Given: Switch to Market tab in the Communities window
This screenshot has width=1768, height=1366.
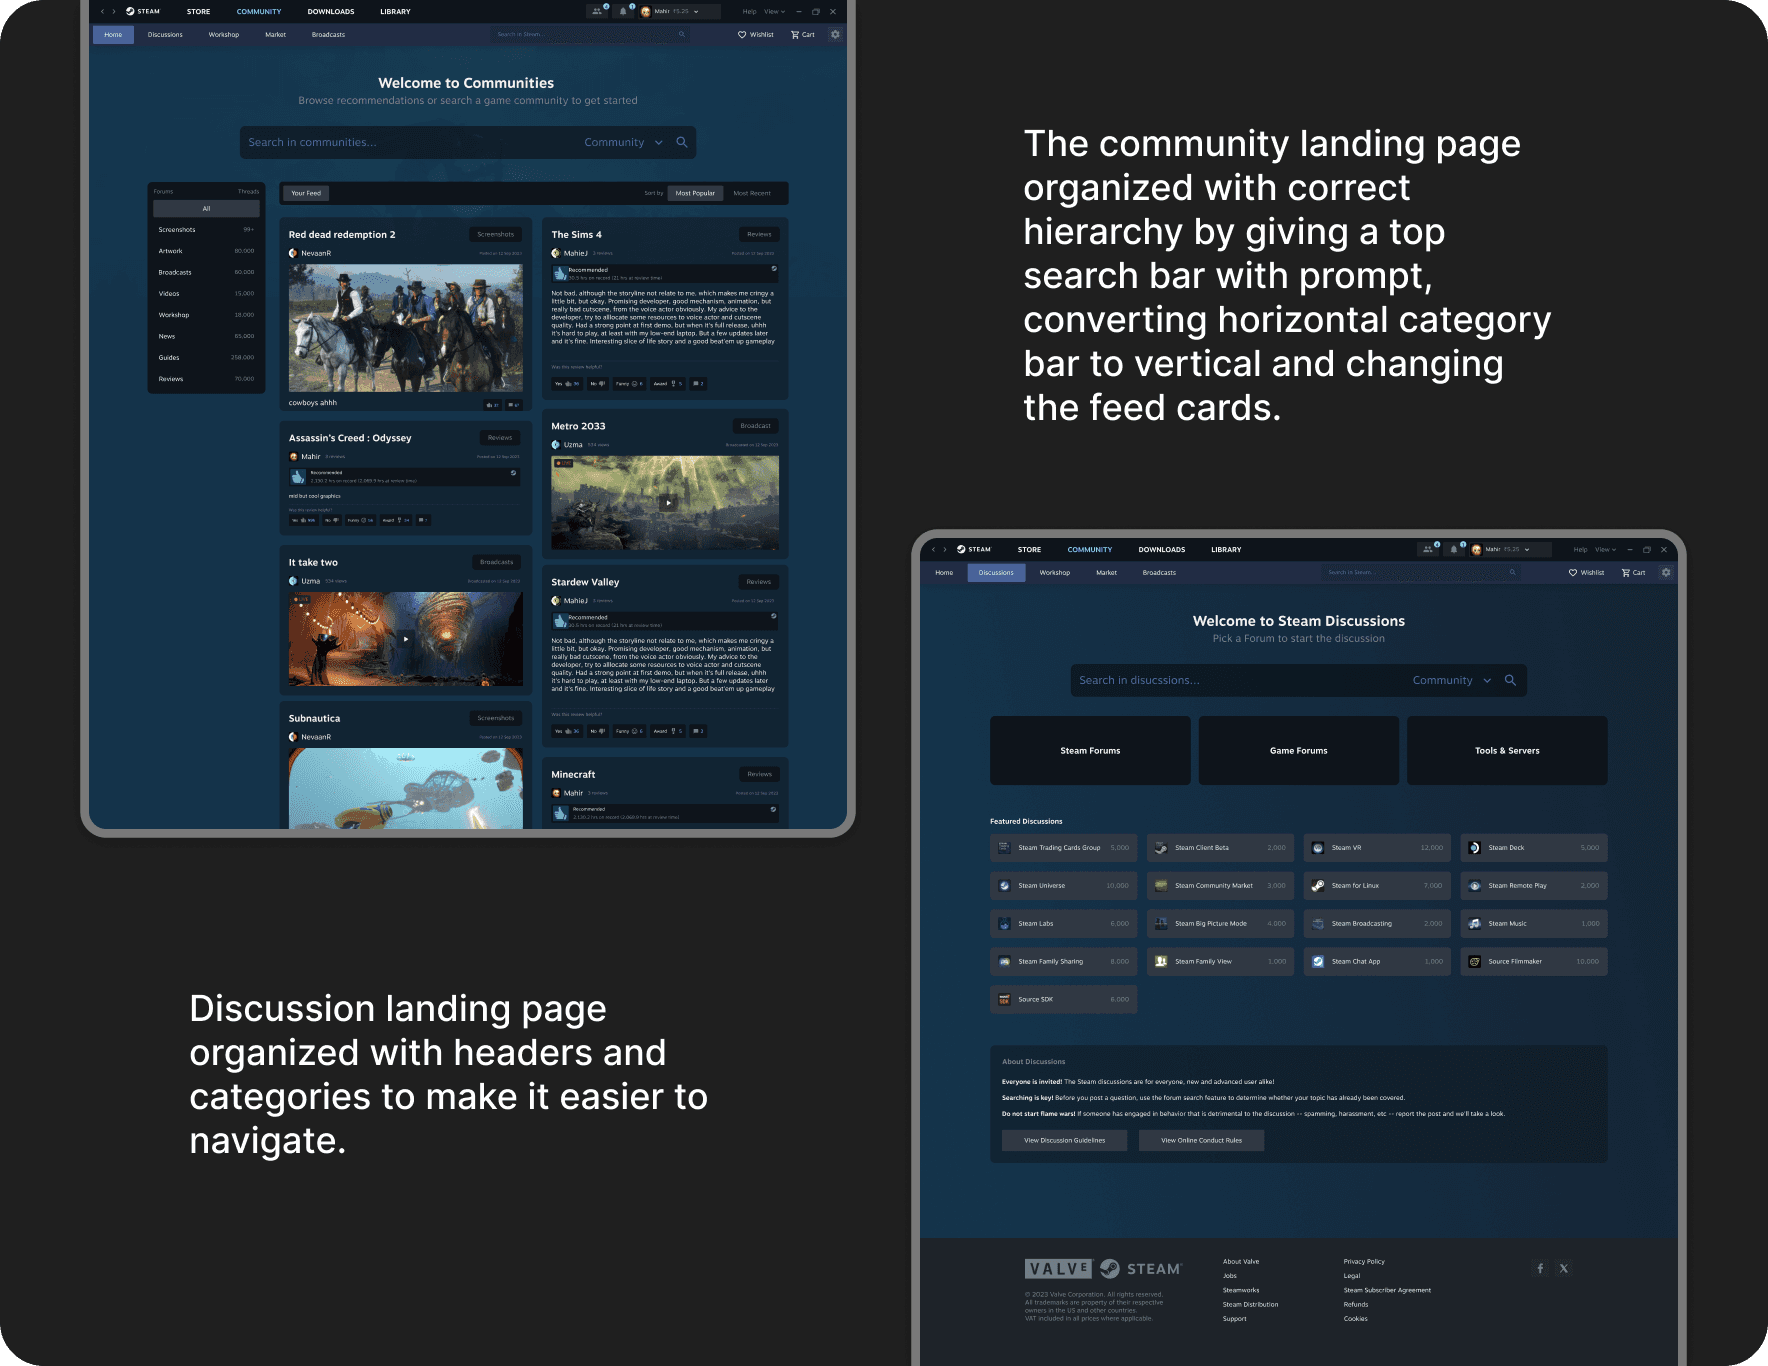Looking at the screenshot, I should 275,35.
